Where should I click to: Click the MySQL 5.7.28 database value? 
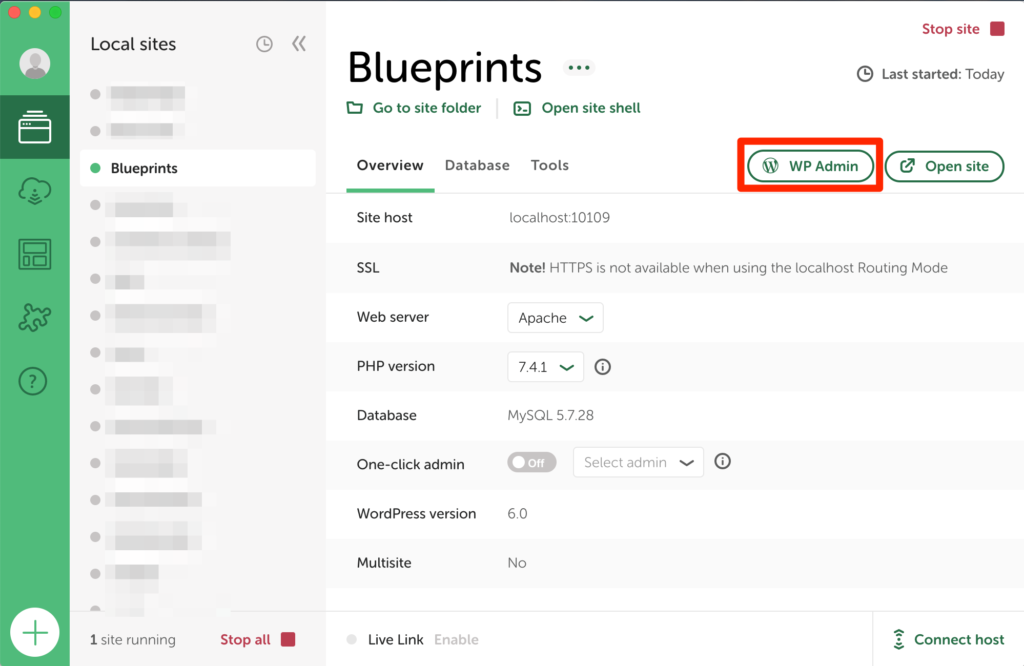(551, 415)
